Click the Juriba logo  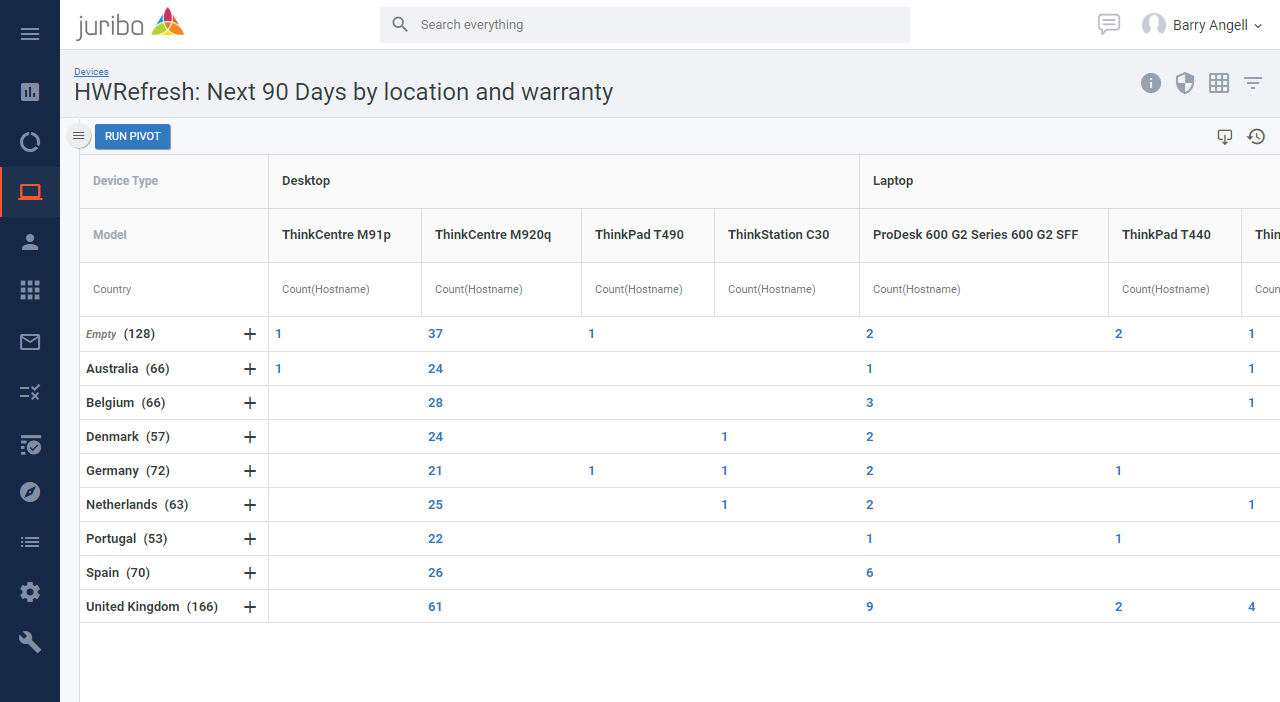(130, 24)
